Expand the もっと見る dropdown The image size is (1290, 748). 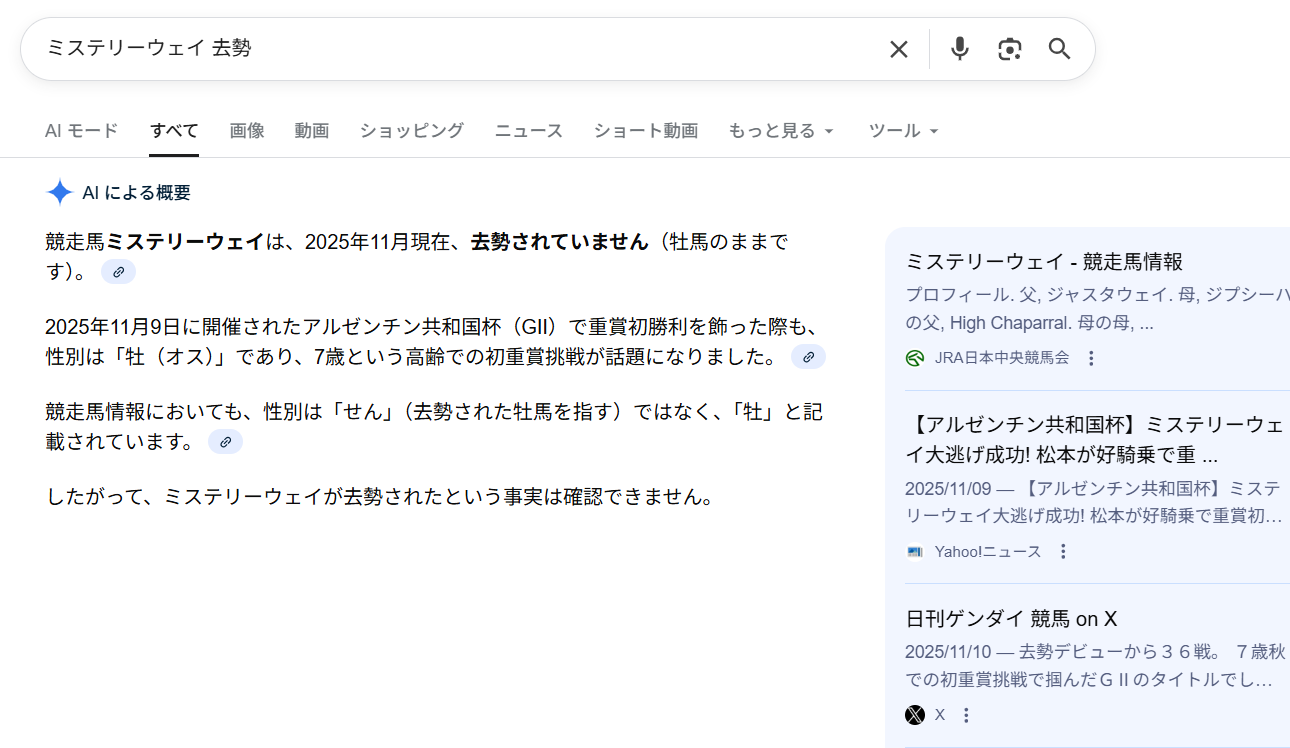pyautogui.click(x=780, y=131)
